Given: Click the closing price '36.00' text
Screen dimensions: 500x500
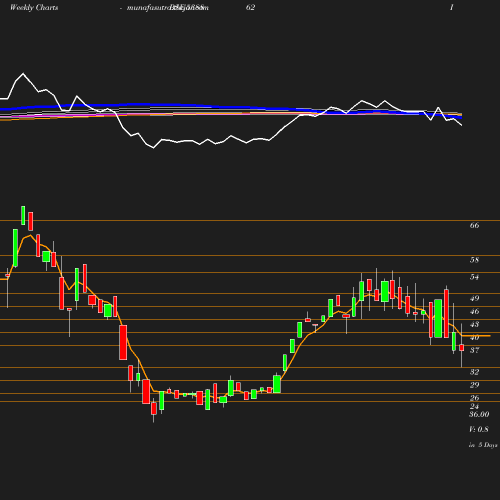Looking at the screenshot, I should 479,414.
